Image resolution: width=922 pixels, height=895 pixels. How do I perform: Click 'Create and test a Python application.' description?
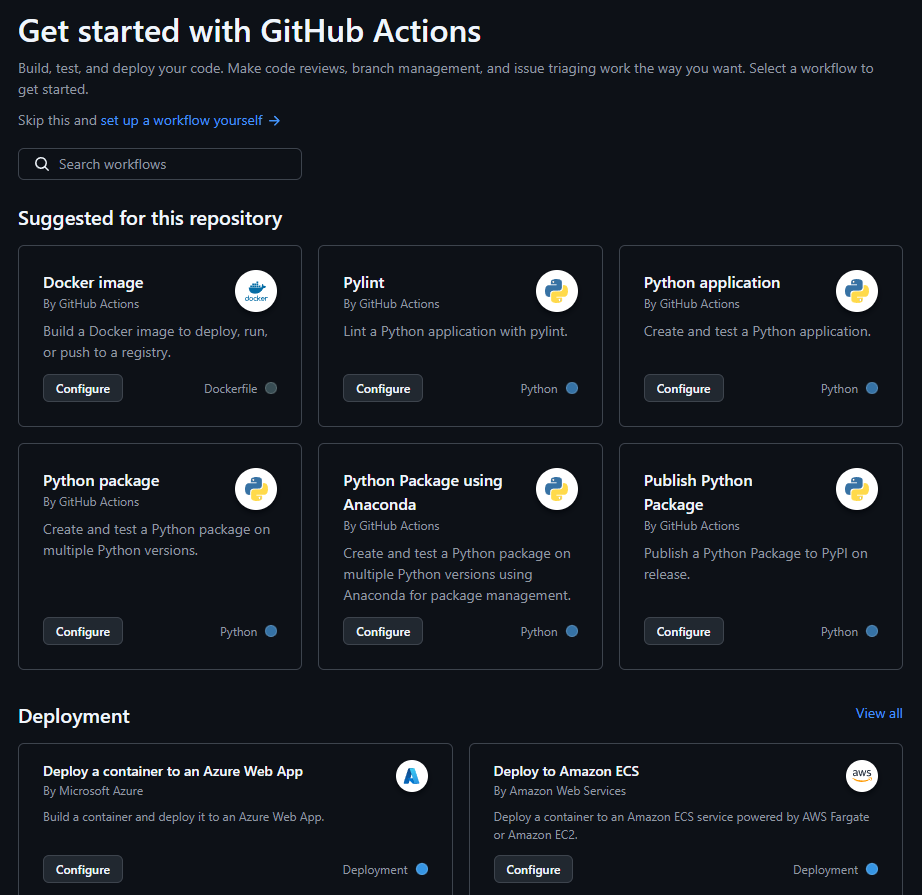[x=757, y=332]
